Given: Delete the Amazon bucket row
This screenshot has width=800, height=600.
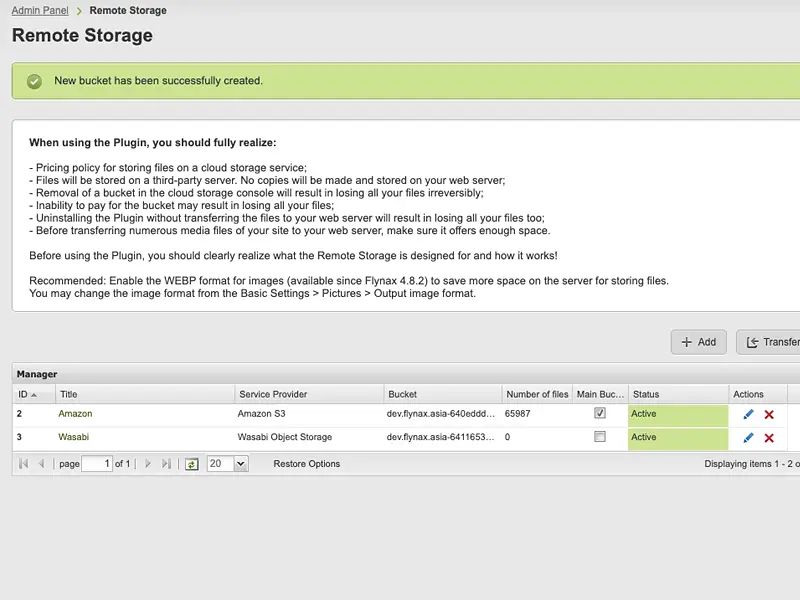Looking at the screenshot, I should click(769, 414).
